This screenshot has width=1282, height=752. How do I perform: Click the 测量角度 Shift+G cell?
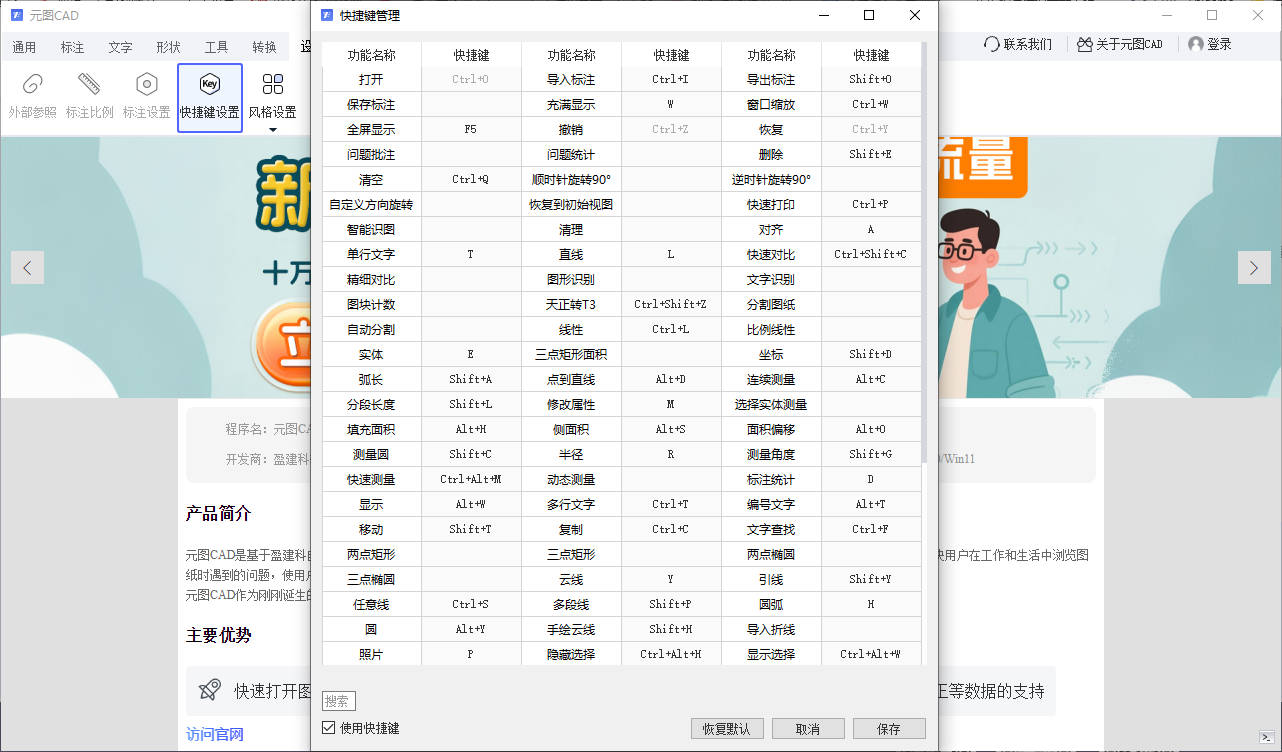tap(871, 454)
